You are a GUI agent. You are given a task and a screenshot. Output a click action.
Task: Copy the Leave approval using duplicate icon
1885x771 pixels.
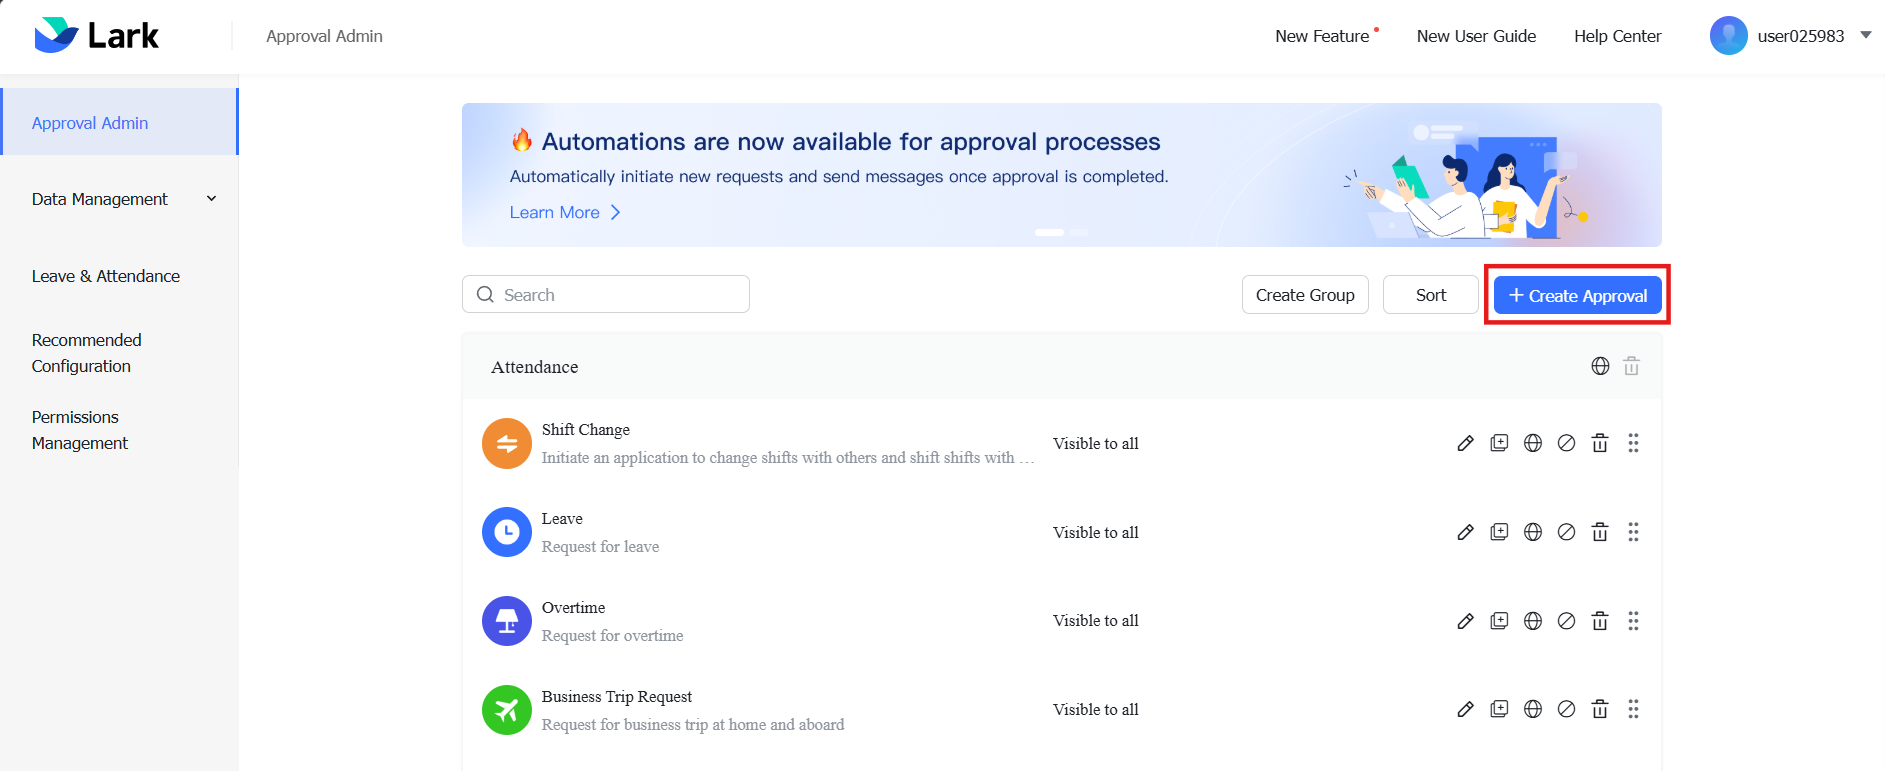coord(1499,532)
